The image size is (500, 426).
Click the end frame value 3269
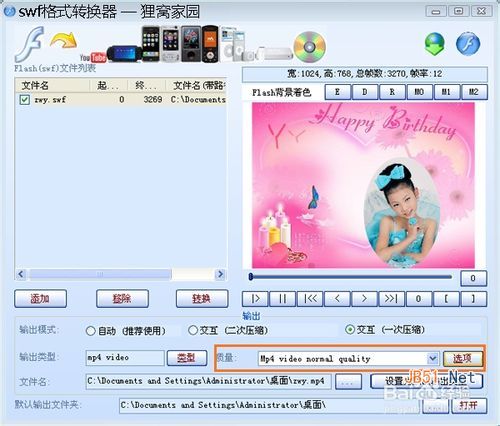pos(153,99)
